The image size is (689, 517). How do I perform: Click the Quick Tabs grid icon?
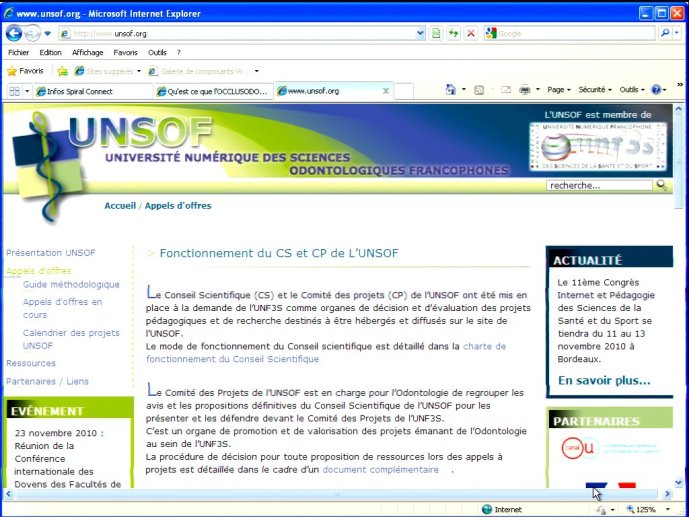(15, 91)
